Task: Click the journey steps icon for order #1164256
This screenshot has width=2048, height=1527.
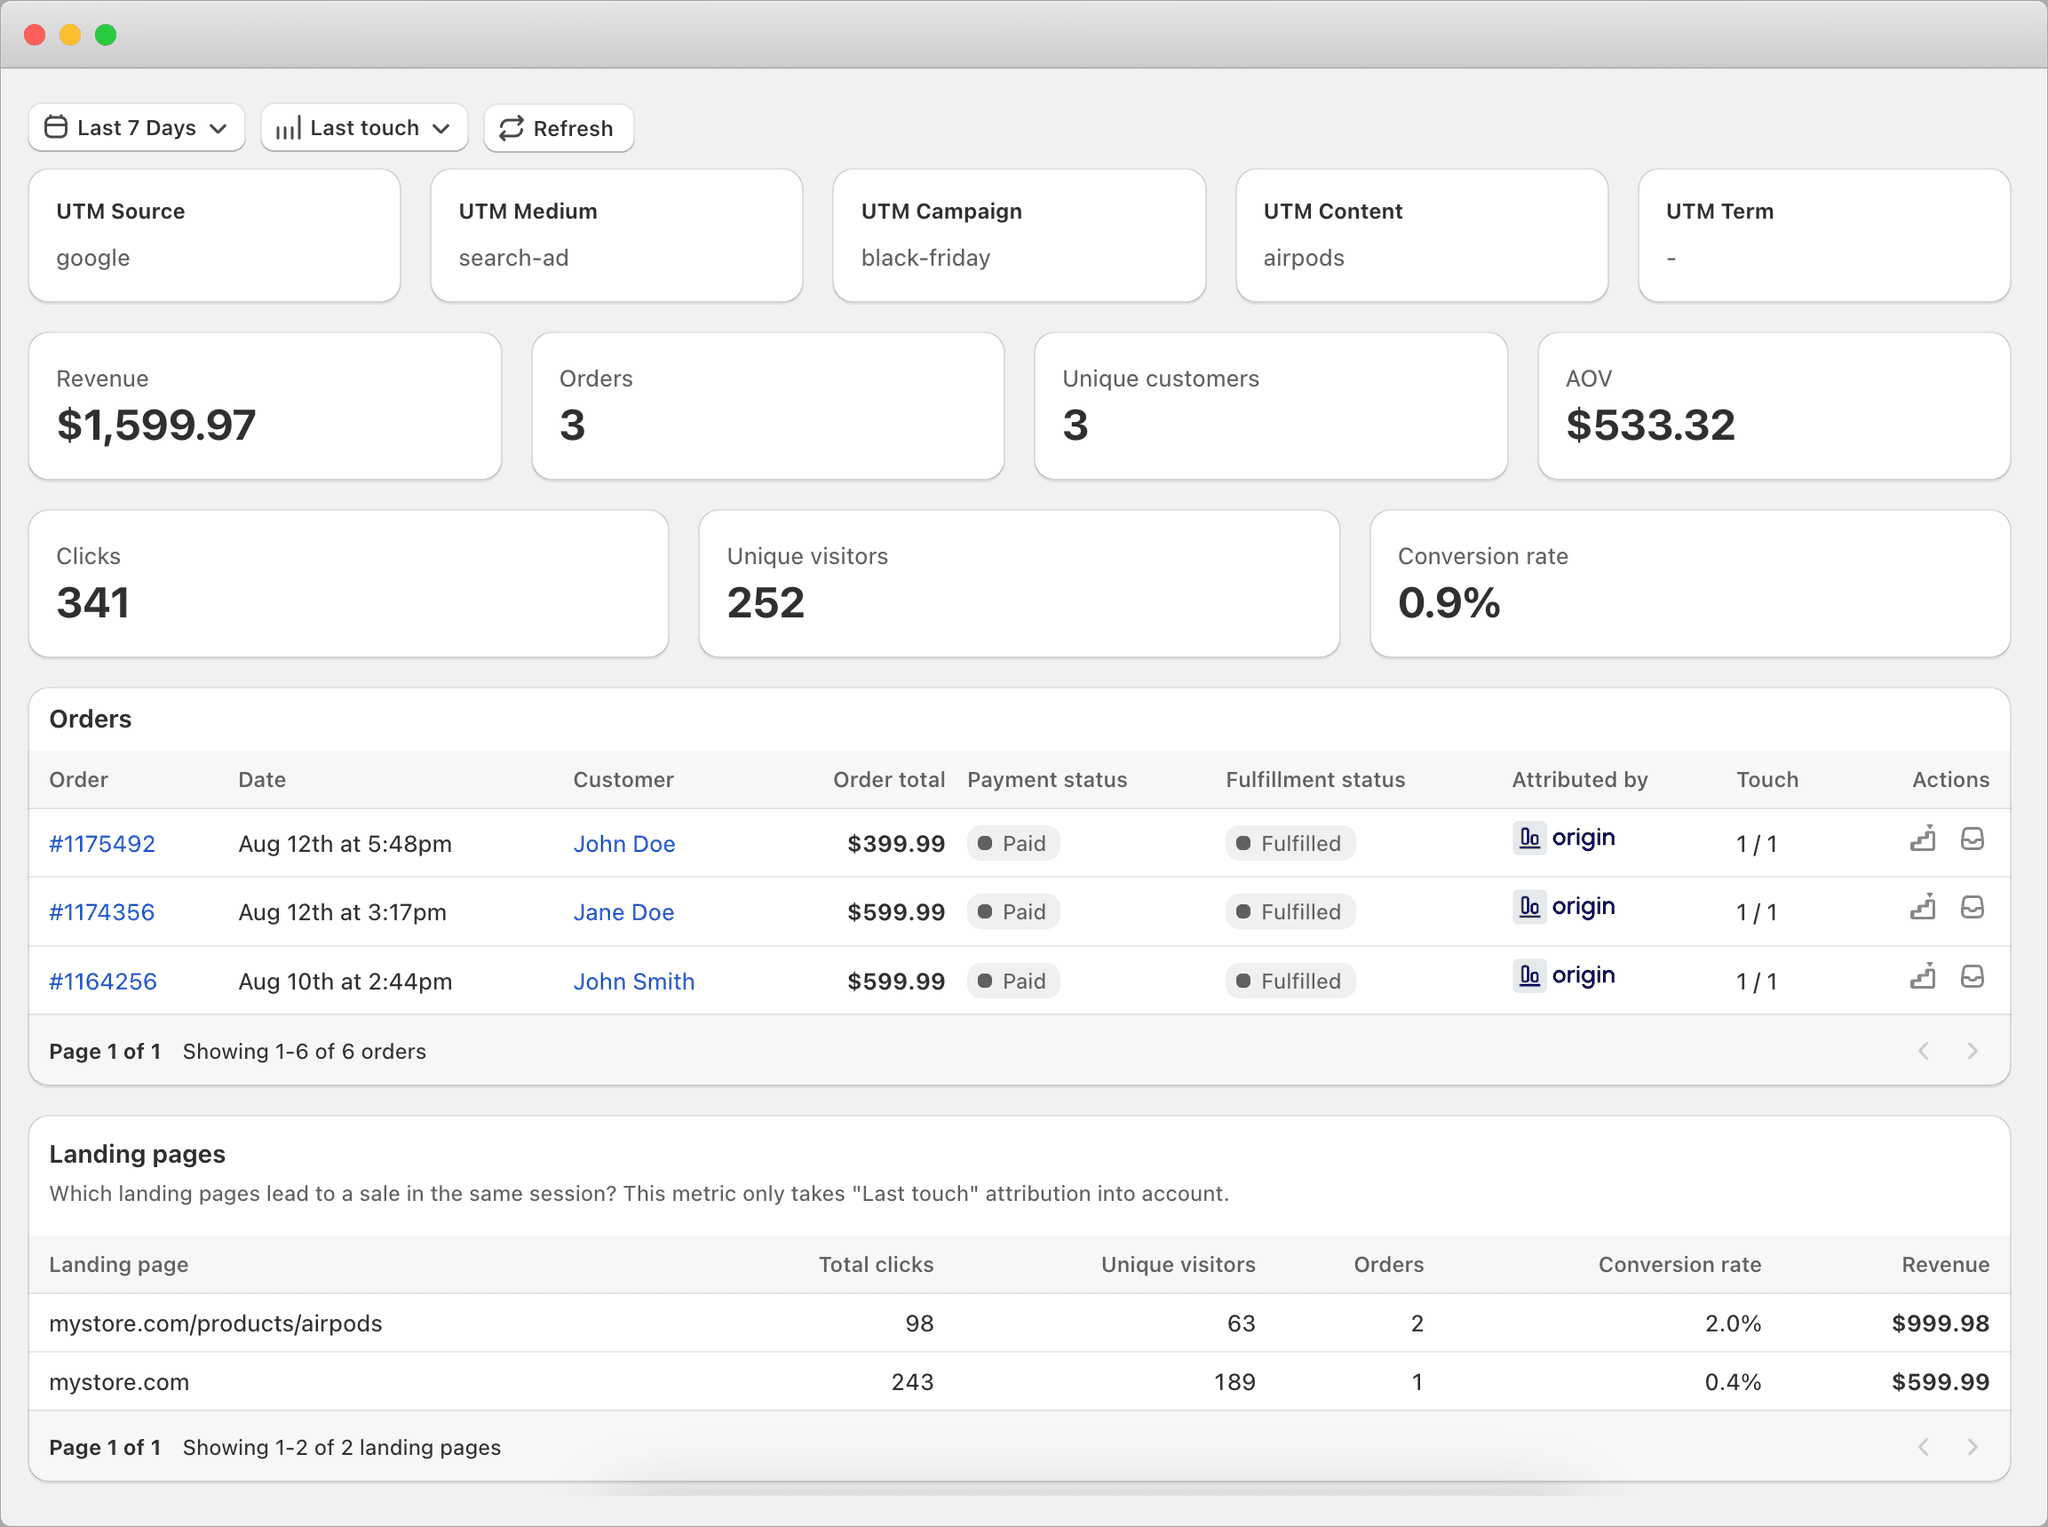Action: click(x=1922, y=977)
